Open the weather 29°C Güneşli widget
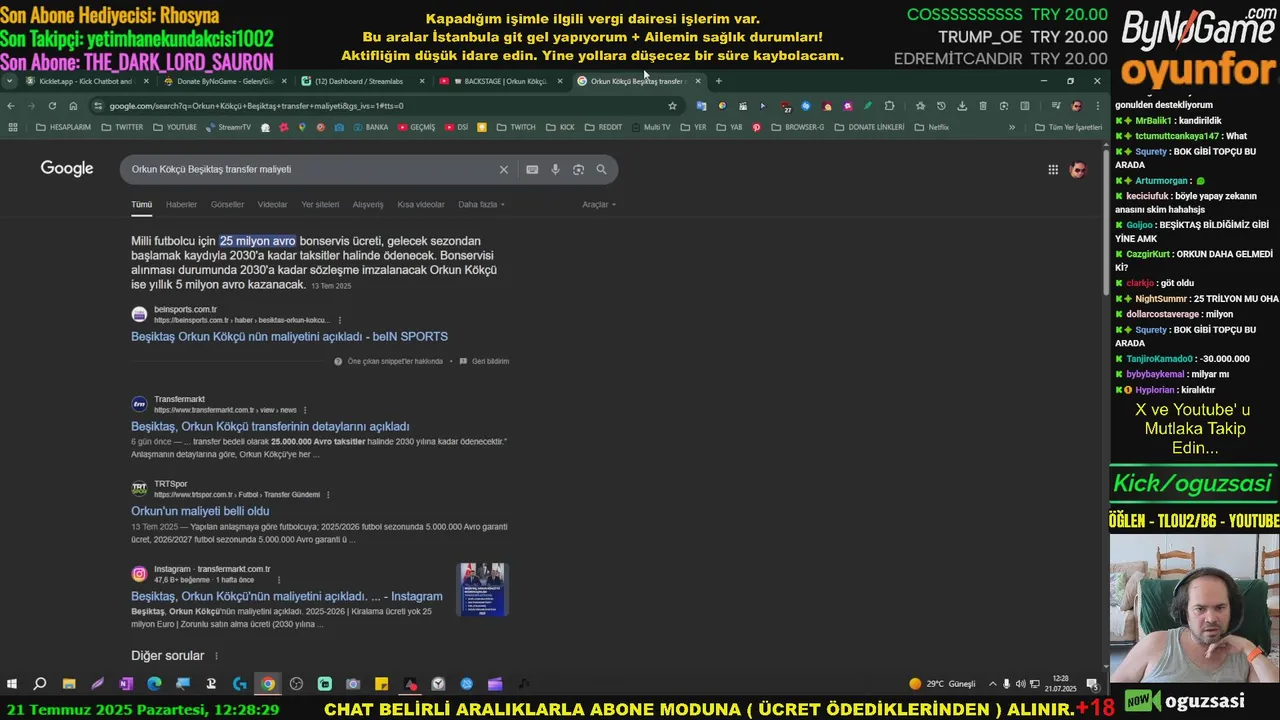This screenshot has width=1280, height=720. point(942,684)
